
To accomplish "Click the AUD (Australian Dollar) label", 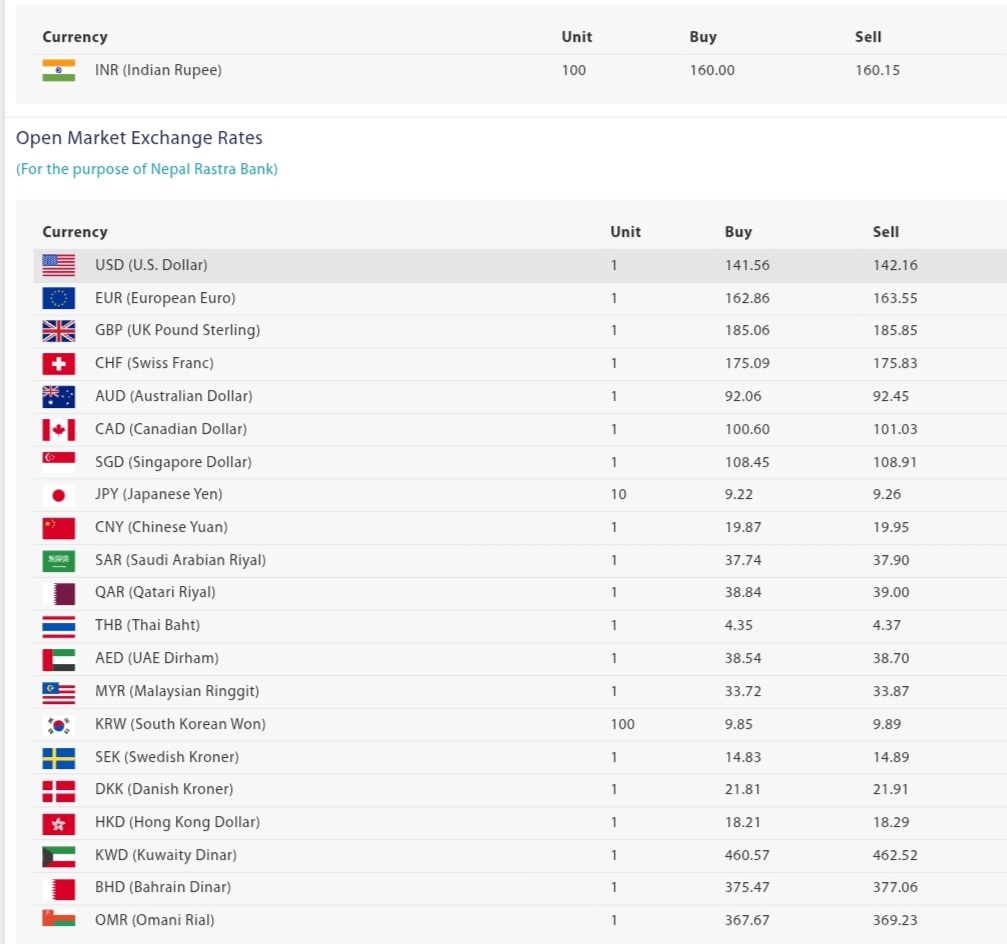I will coord(173,396).
